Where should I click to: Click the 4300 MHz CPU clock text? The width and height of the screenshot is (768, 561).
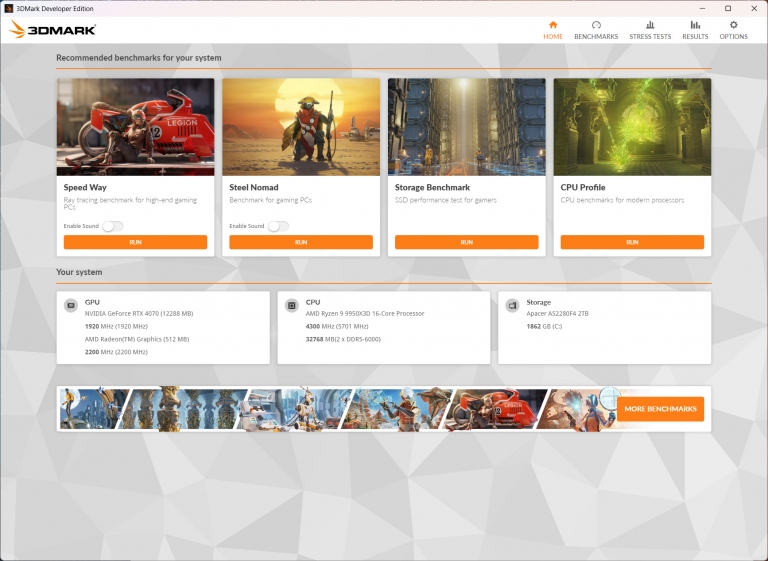pos(337,326)
